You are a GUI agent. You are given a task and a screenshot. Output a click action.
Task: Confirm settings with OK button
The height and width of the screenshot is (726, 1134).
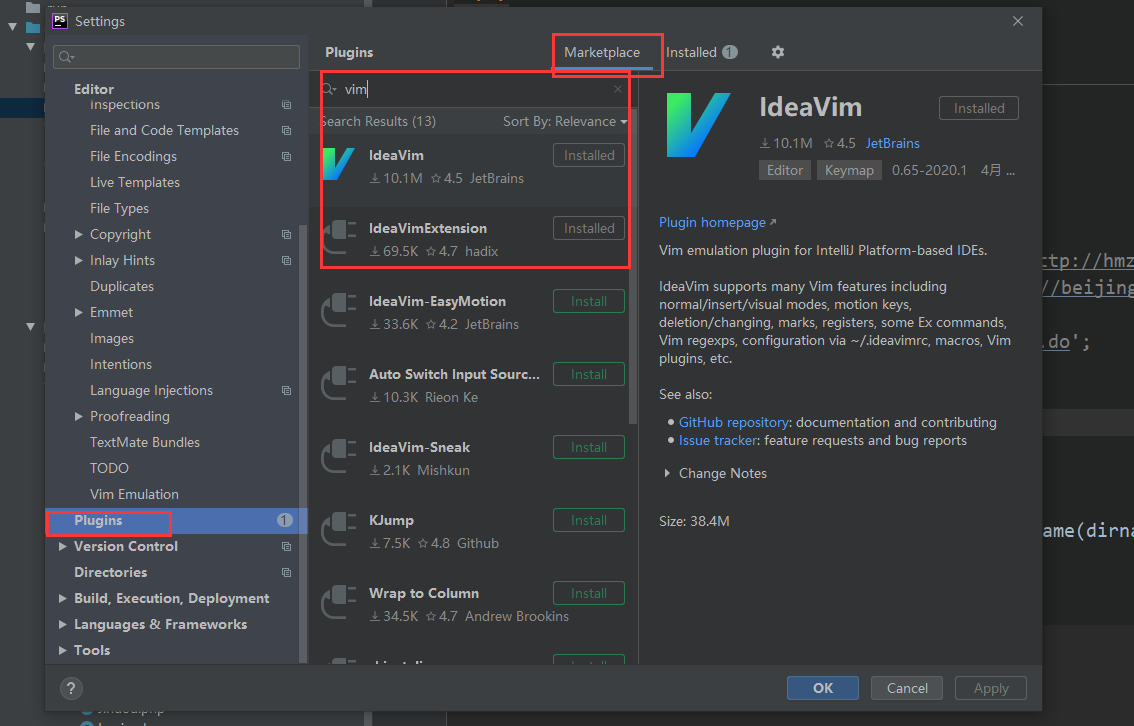coord(822,688)
